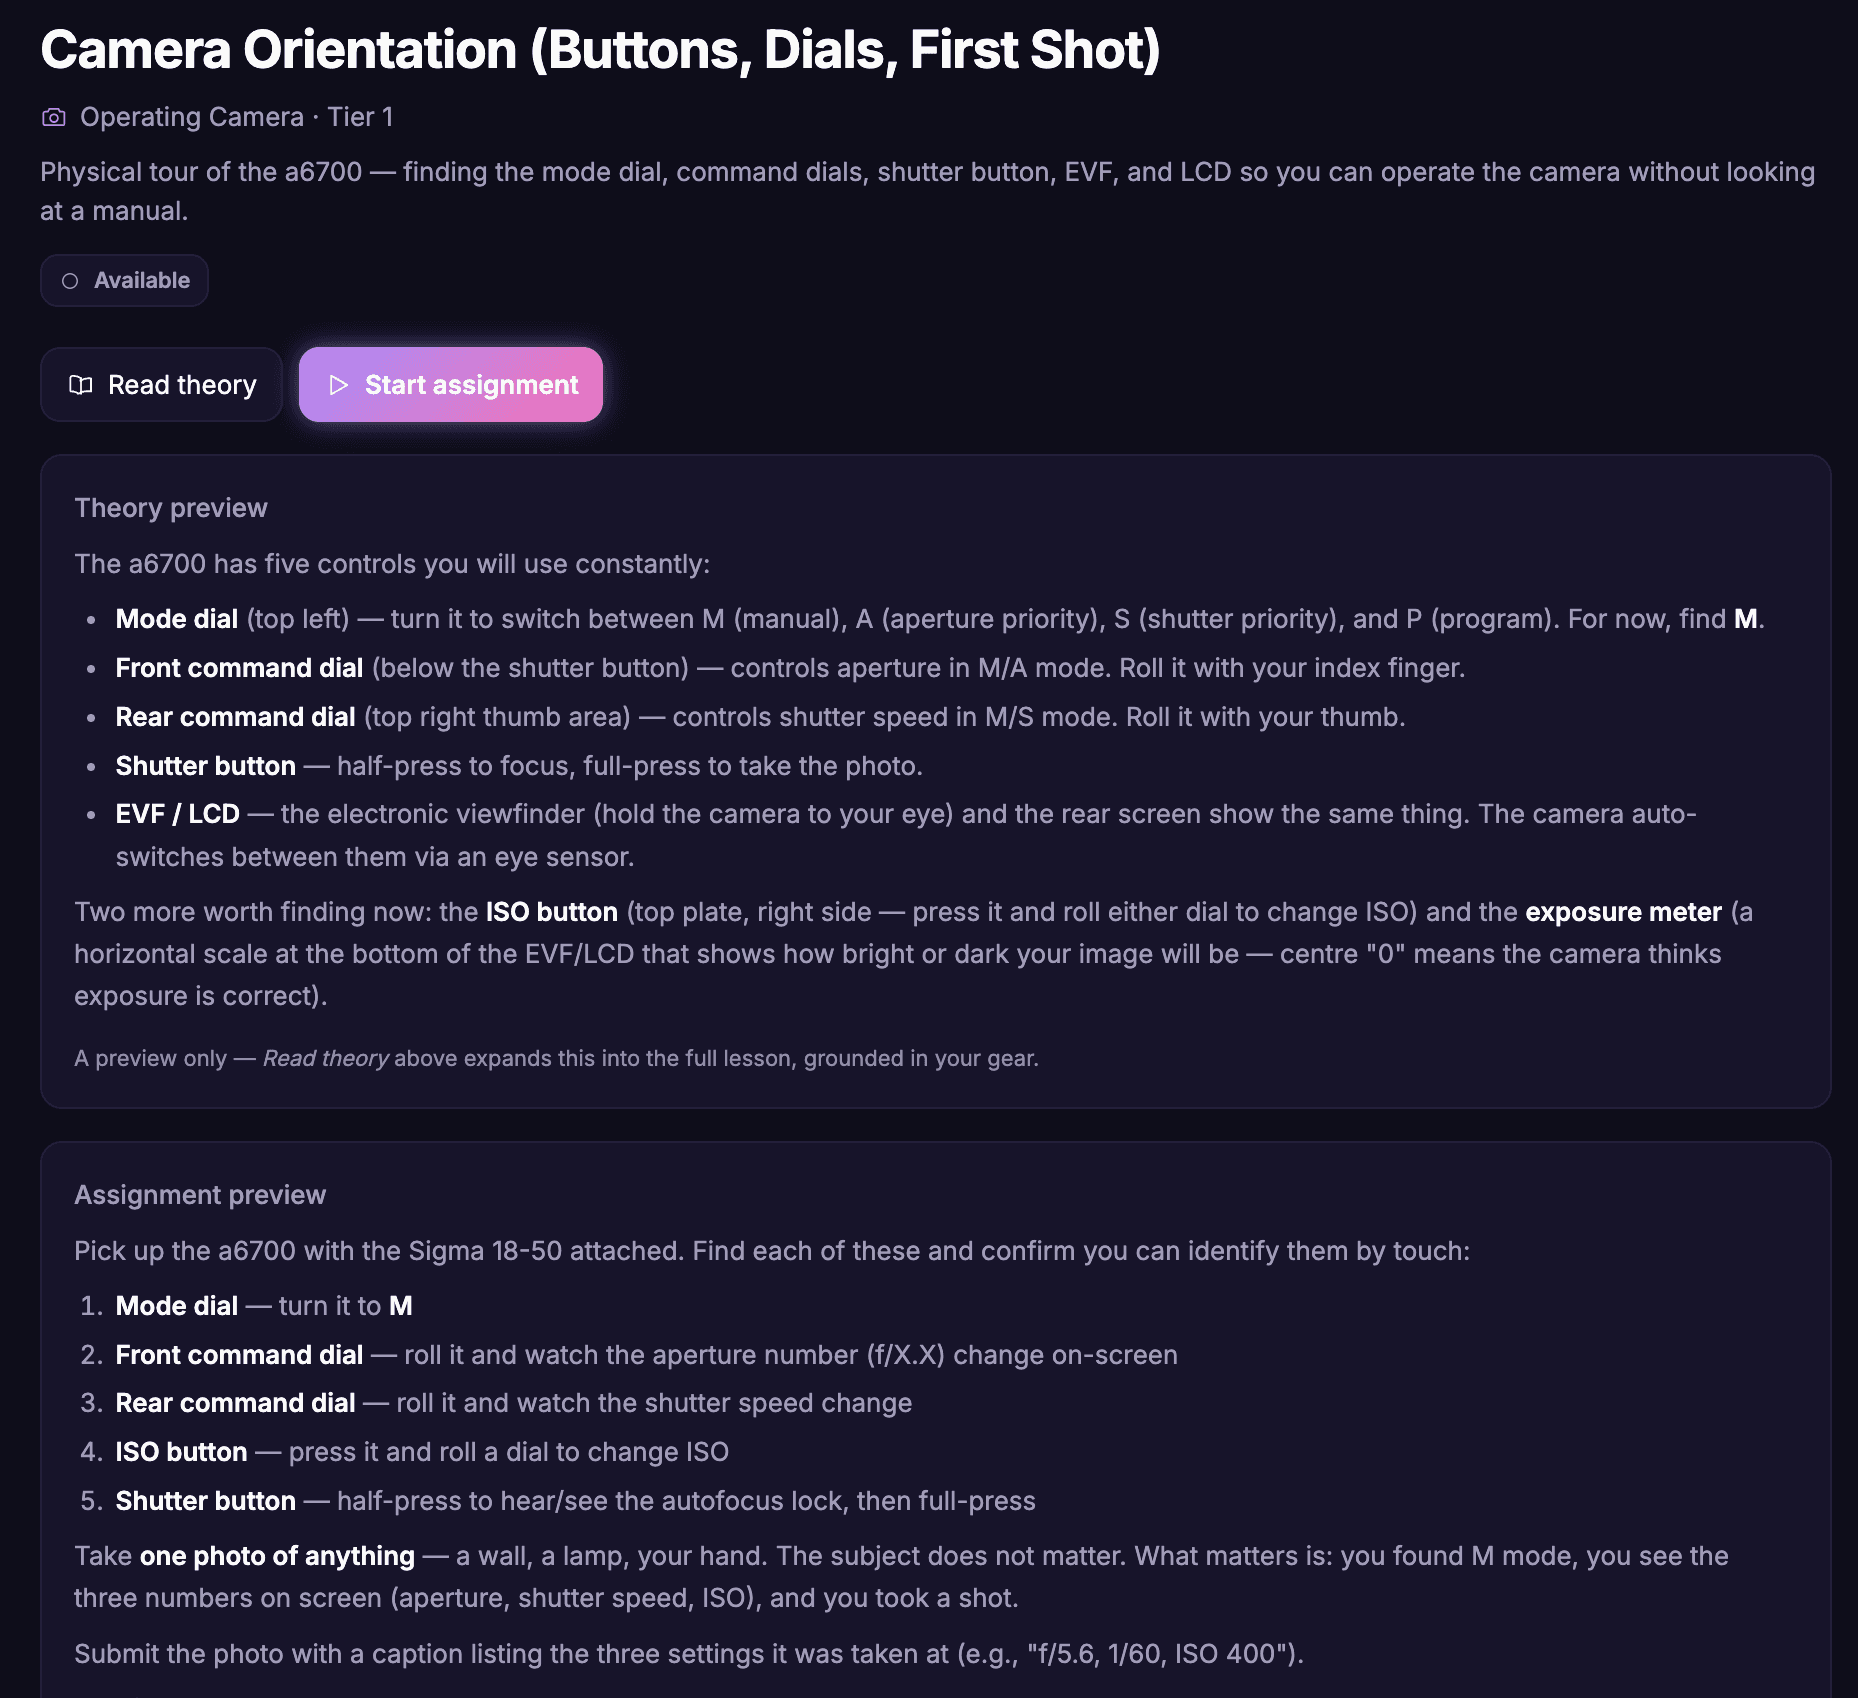
Task: Click Front command dial in theory list
Action: point(239,668)
